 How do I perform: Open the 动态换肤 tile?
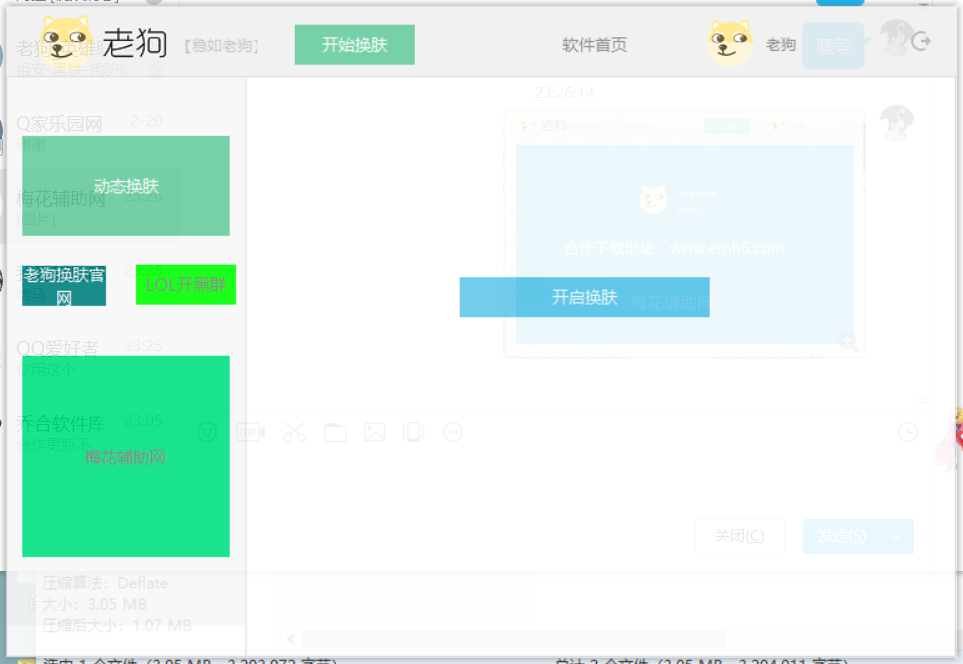point(126,186)
